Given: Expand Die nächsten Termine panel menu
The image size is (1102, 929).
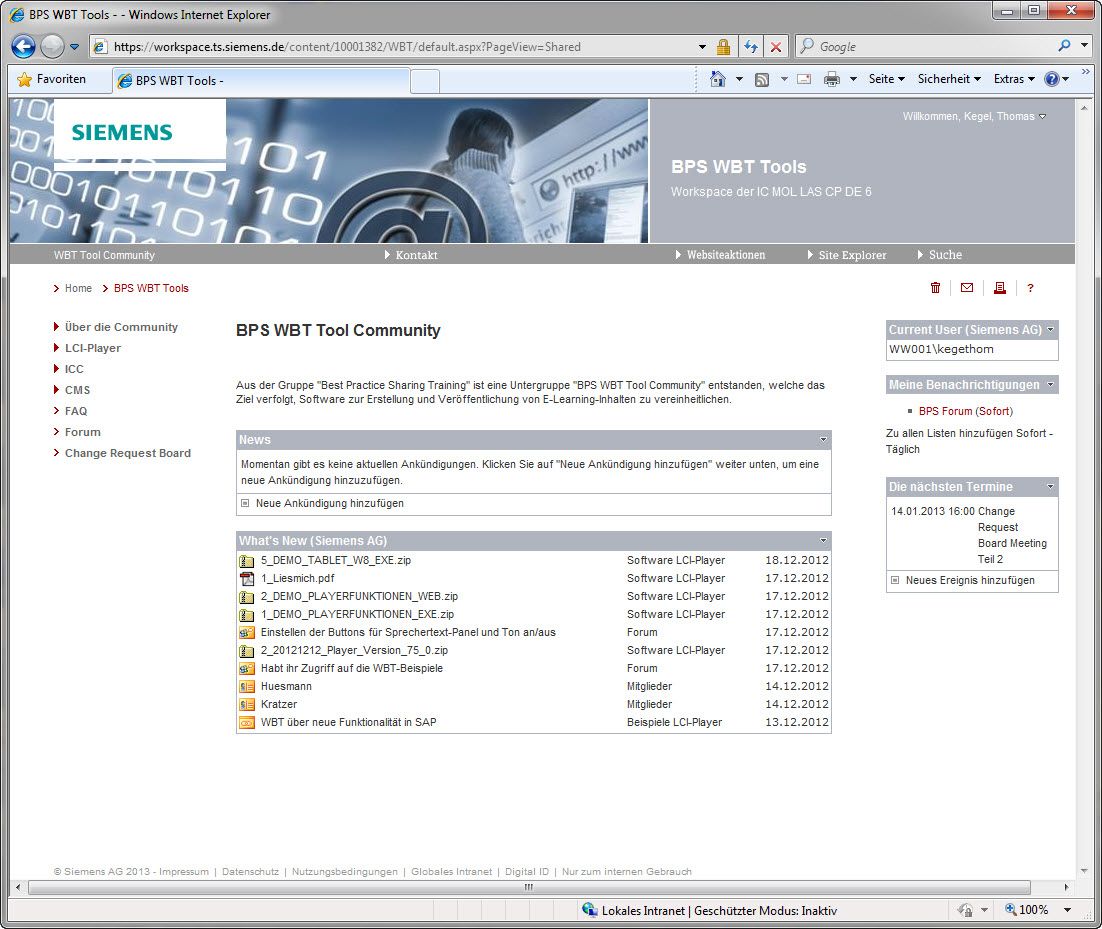Looking at the screenshot, I should click(x=1050, y=487).
